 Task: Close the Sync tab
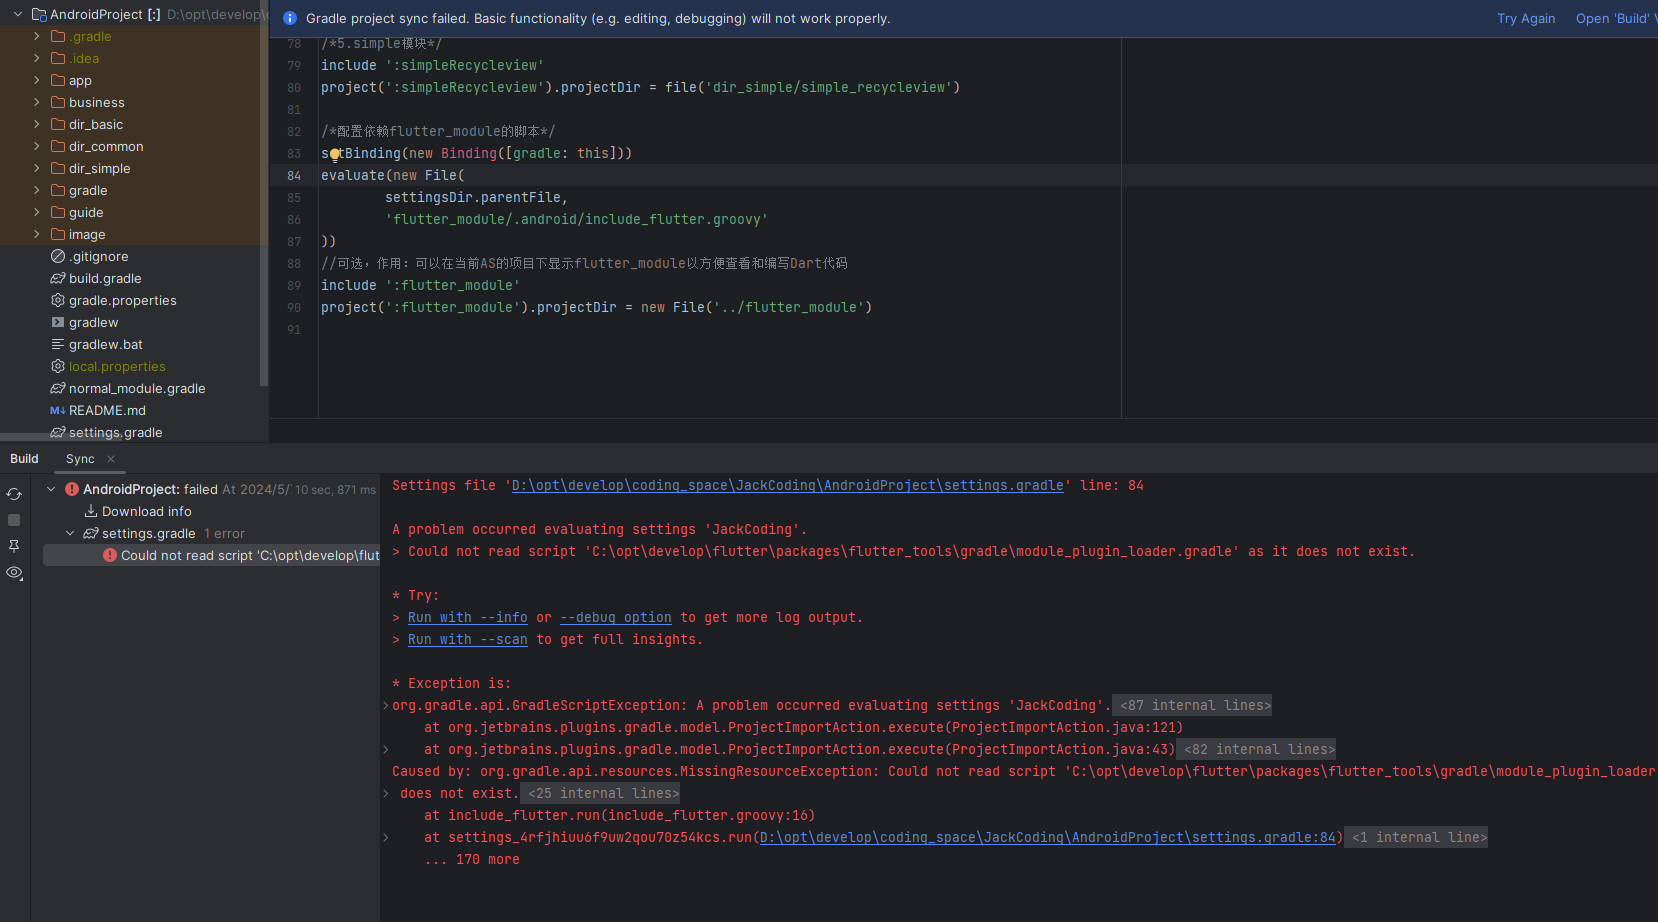111,459
